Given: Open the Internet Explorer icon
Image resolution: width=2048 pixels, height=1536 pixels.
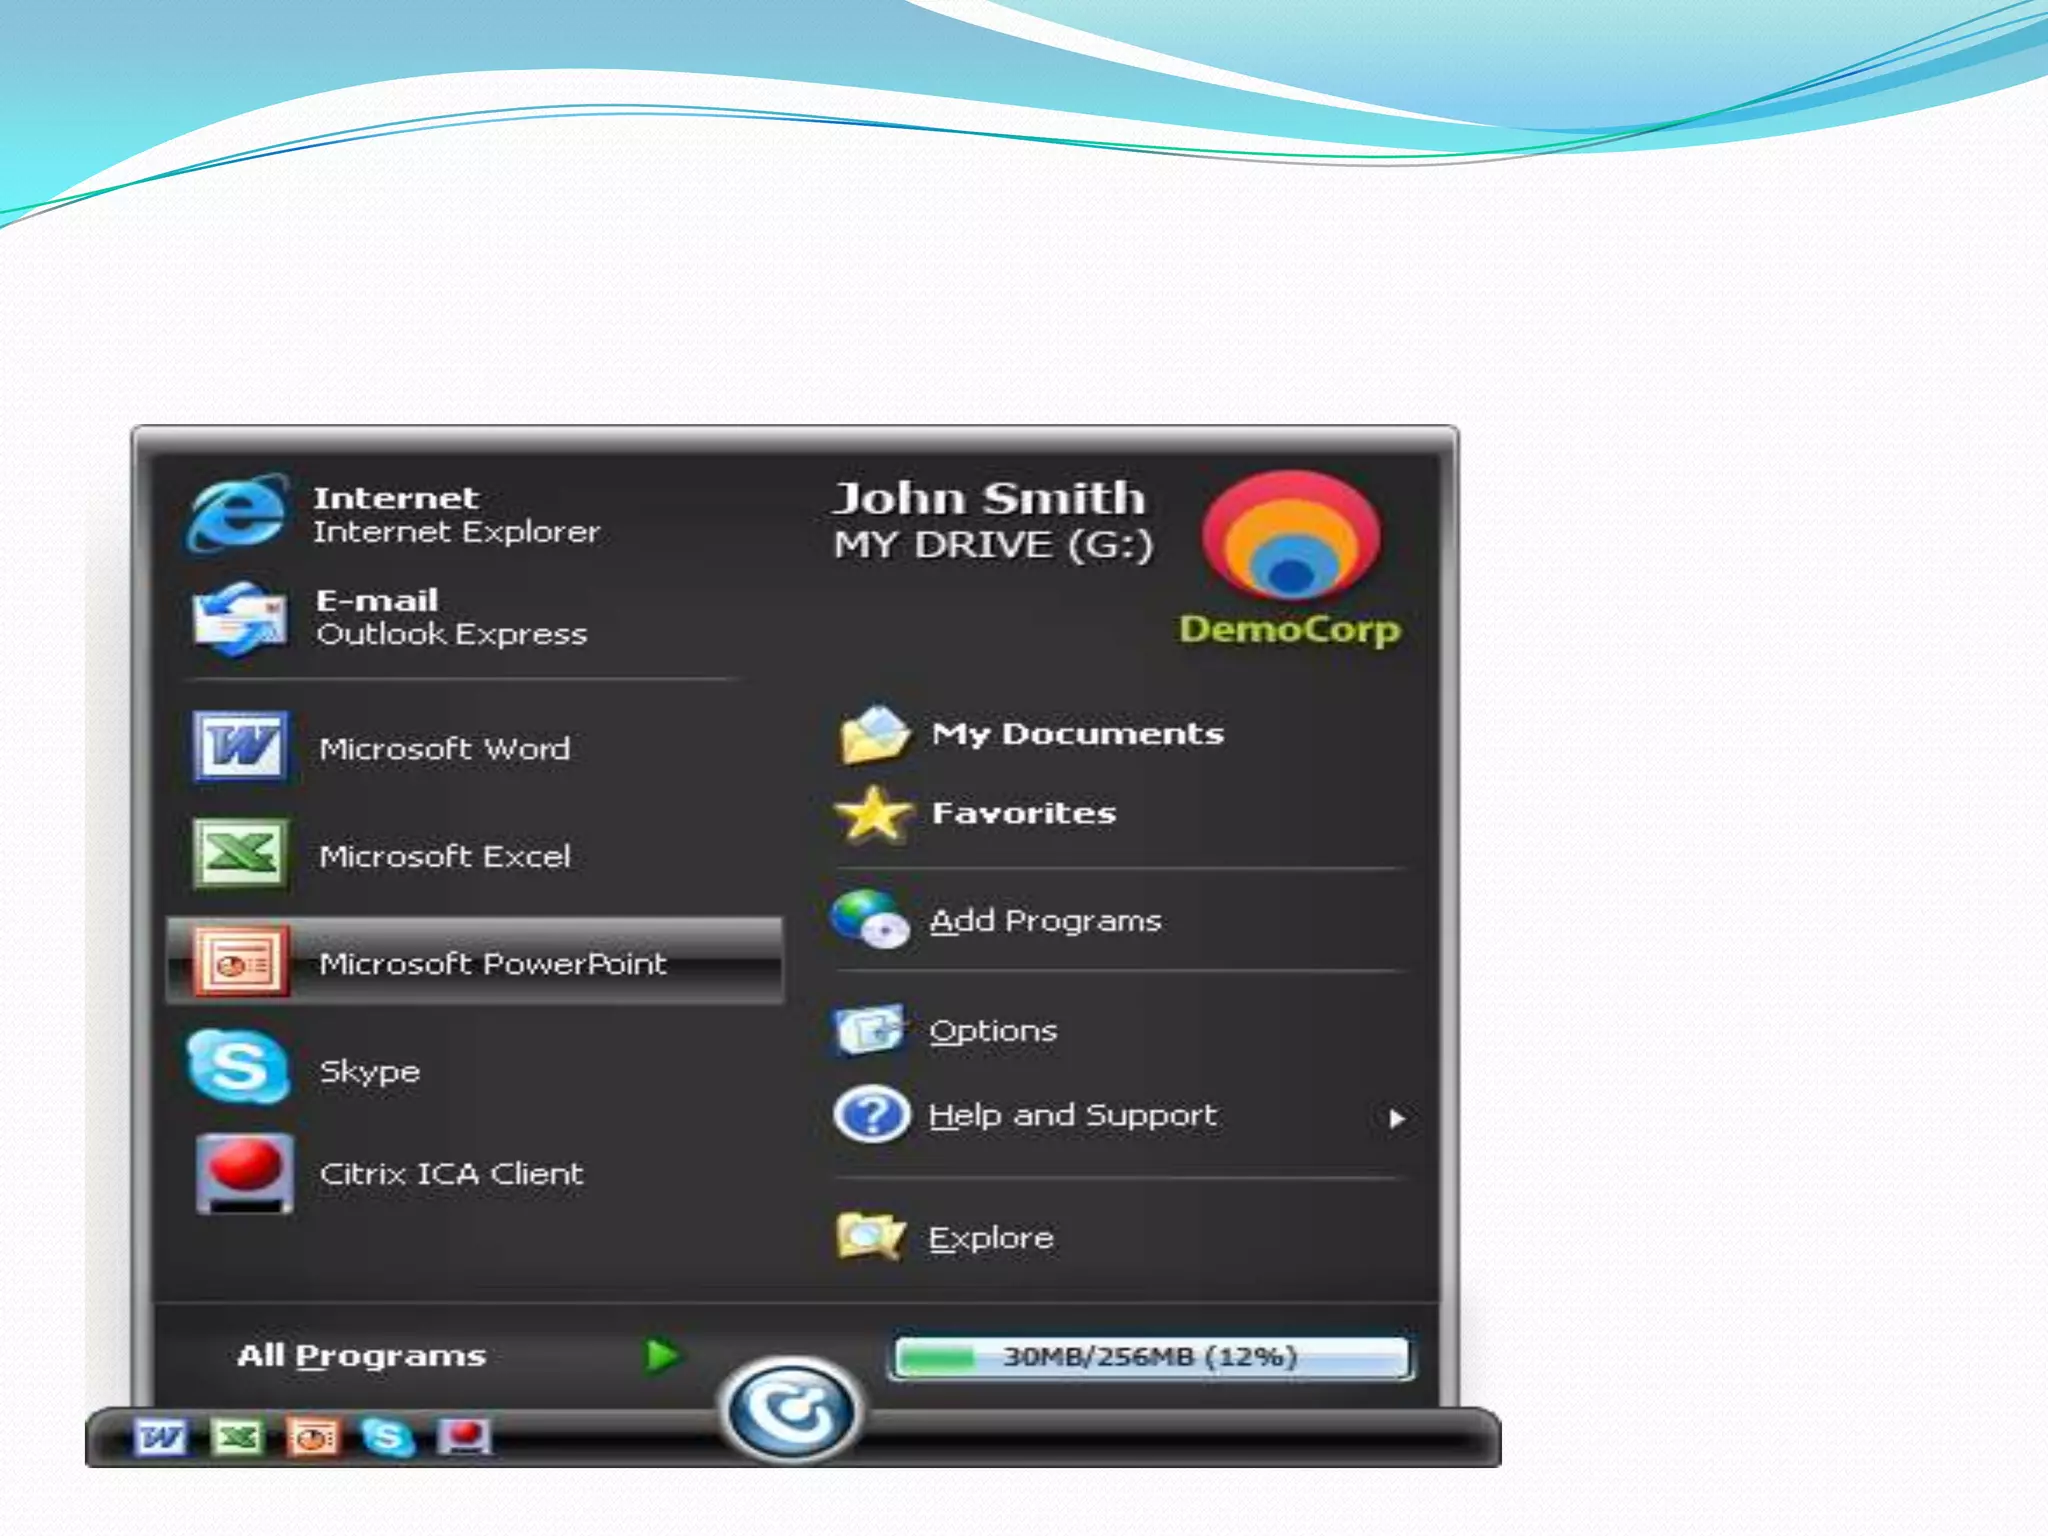Looking at the screenshot, I should pyautogui.click(x=236, y=514).
